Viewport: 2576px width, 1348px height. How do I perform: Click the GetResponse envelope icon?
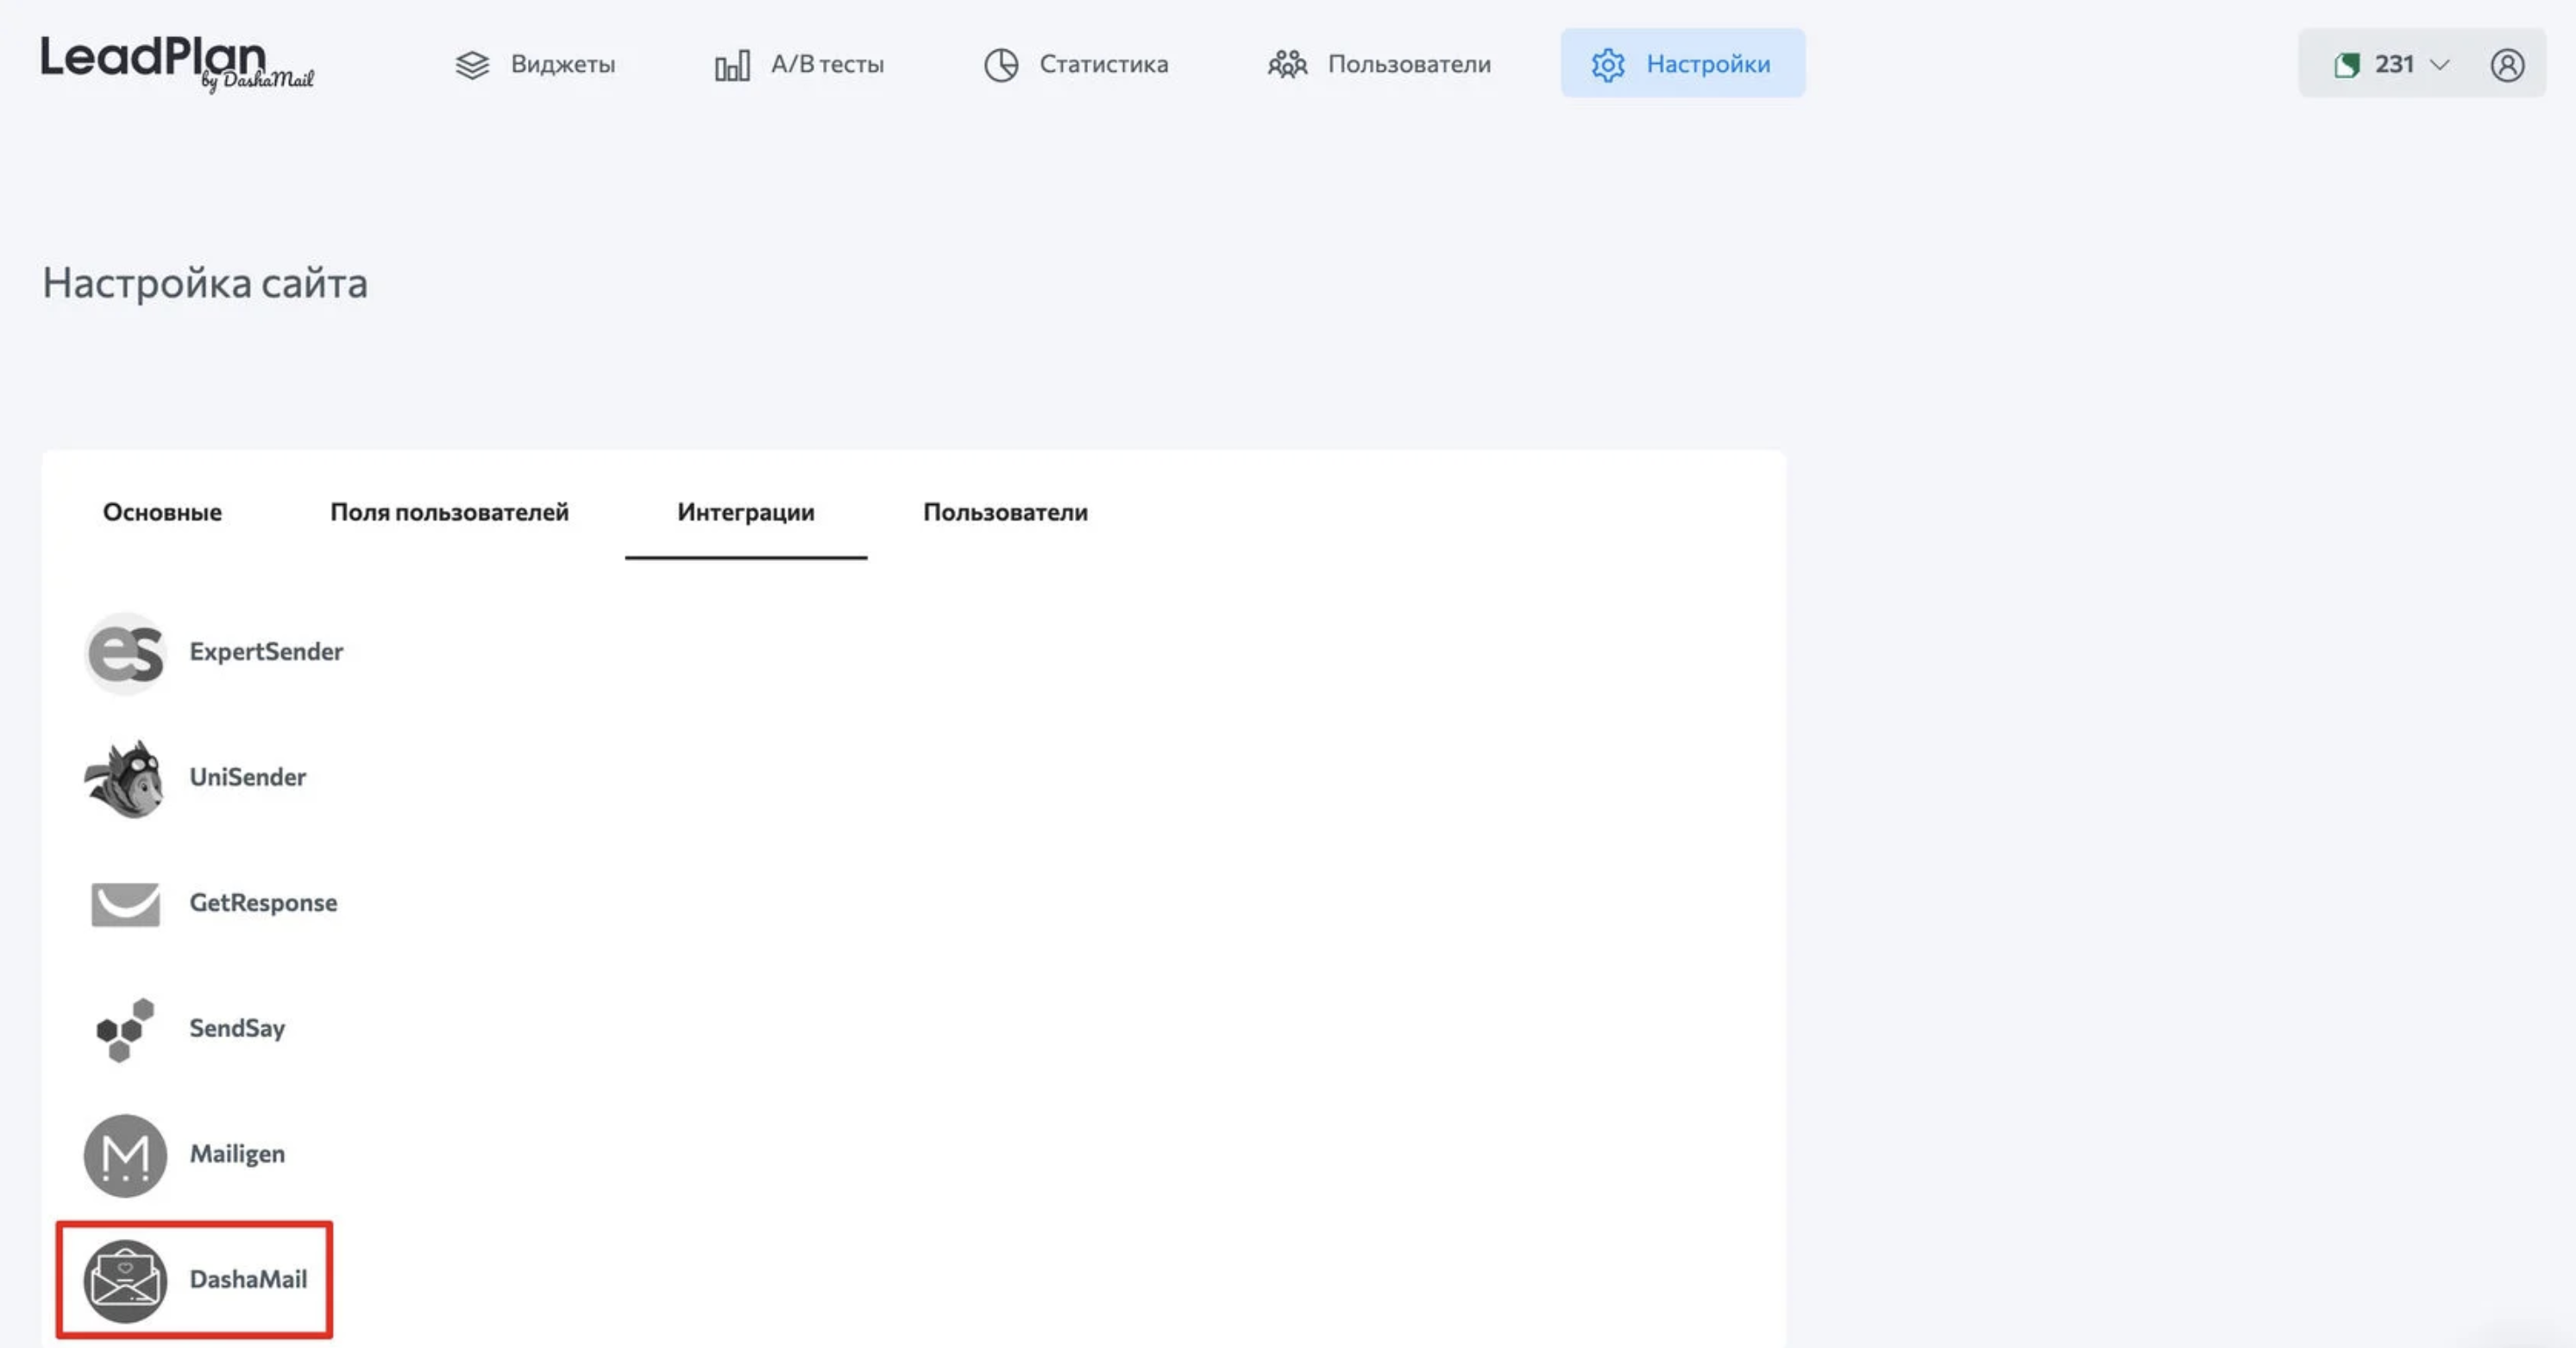coord(125,904)
